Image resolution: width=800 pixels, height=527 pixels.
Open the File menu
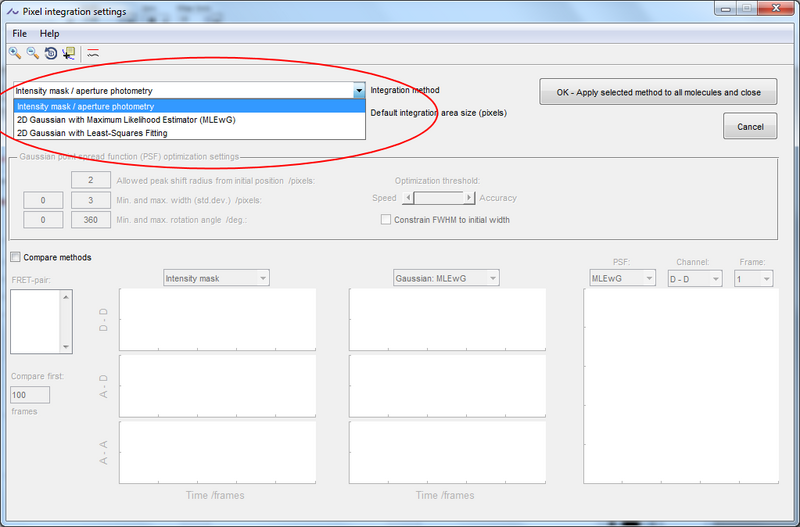20,34
